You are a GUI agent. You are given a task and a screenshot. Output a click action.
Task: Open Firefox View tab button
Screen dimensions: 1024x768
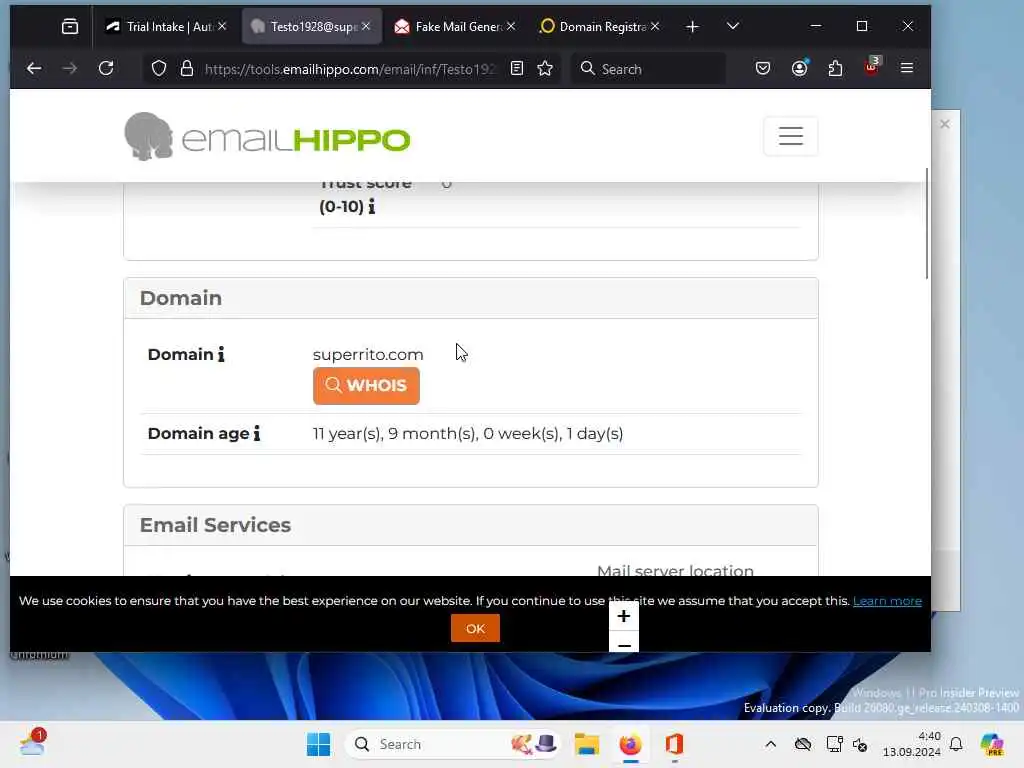70,27
